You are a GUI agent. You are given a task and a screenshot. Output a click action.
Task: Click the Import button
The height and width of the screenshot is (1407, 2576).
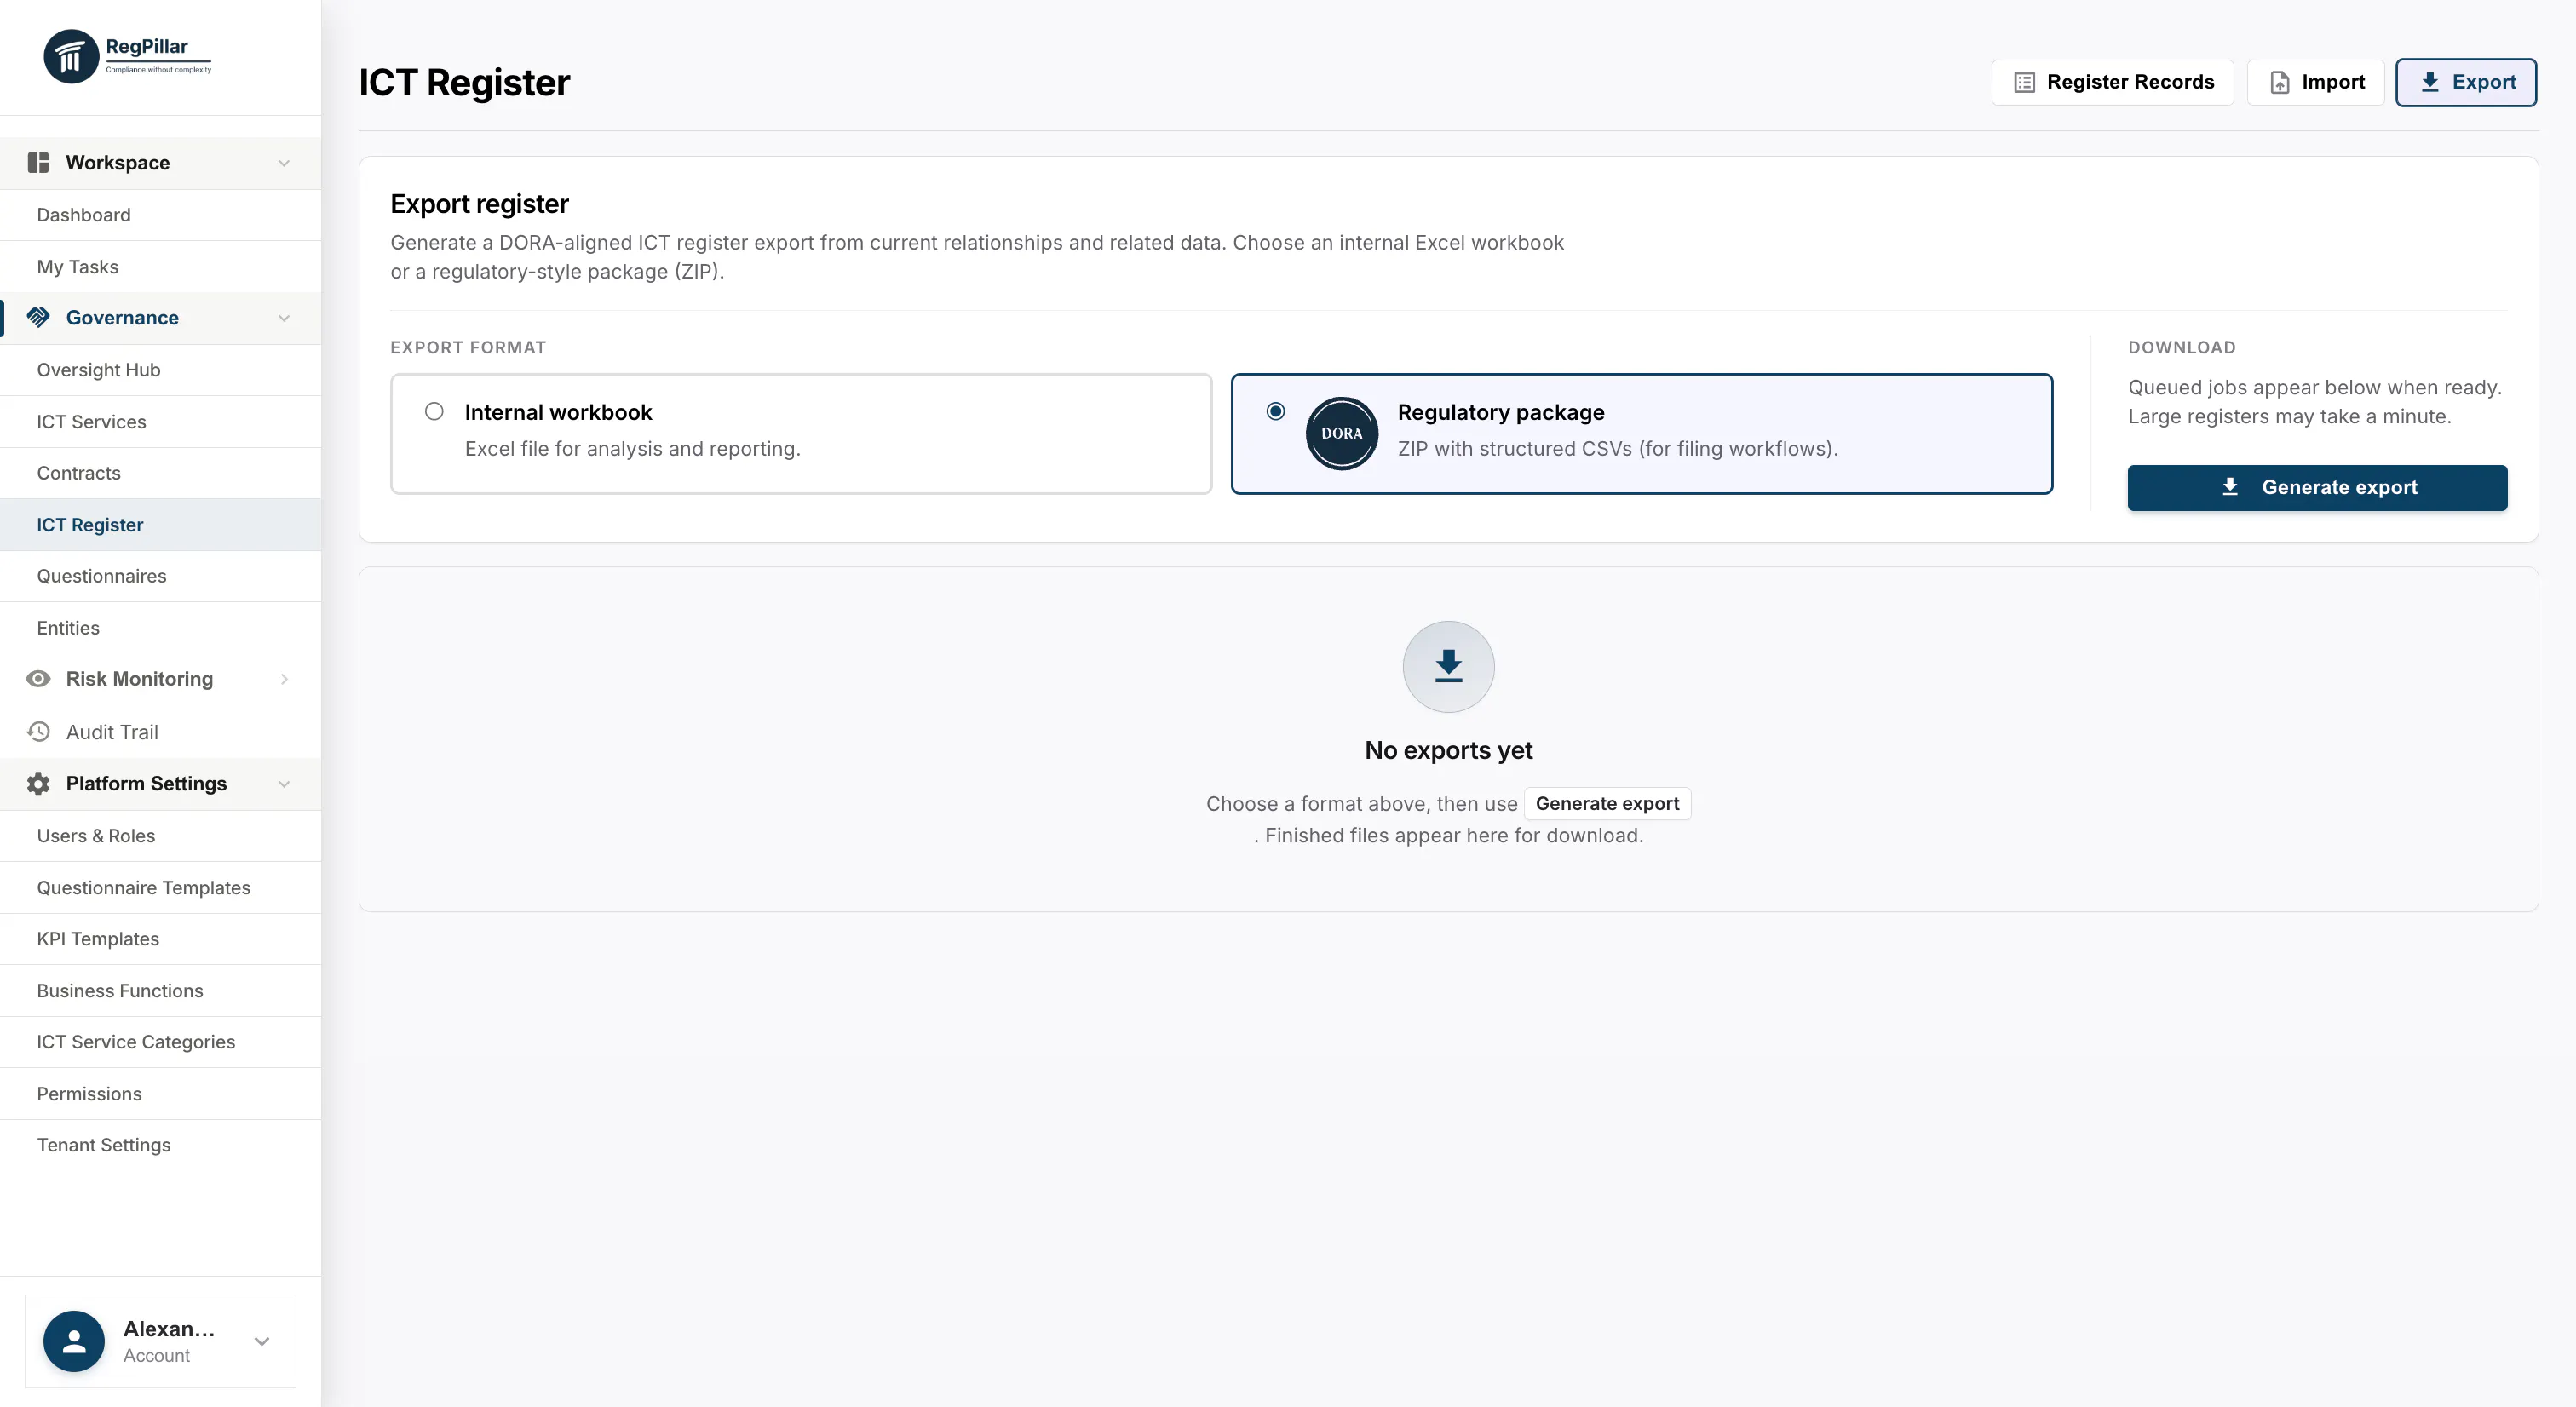pyautogui.click(x=2315, y=82)
